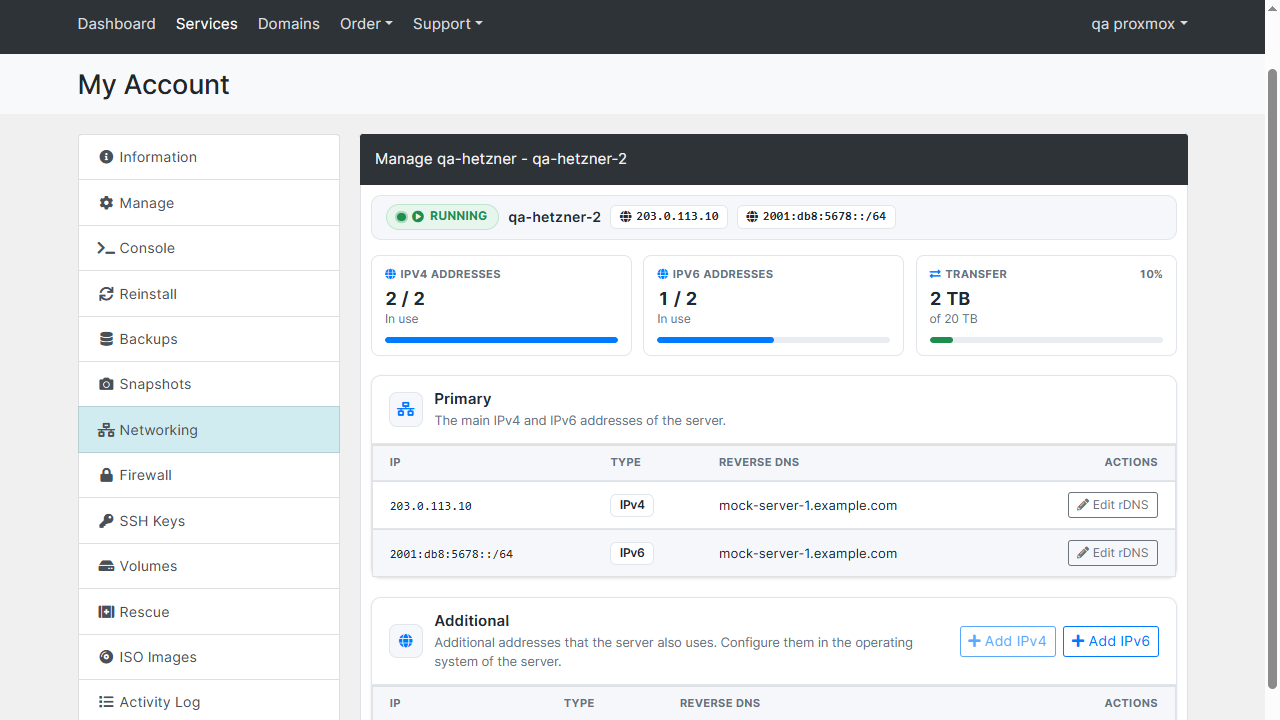Edit rDNS for 203.0.113.10
The image size is (1280, 720).
[x=1113, y=505]
